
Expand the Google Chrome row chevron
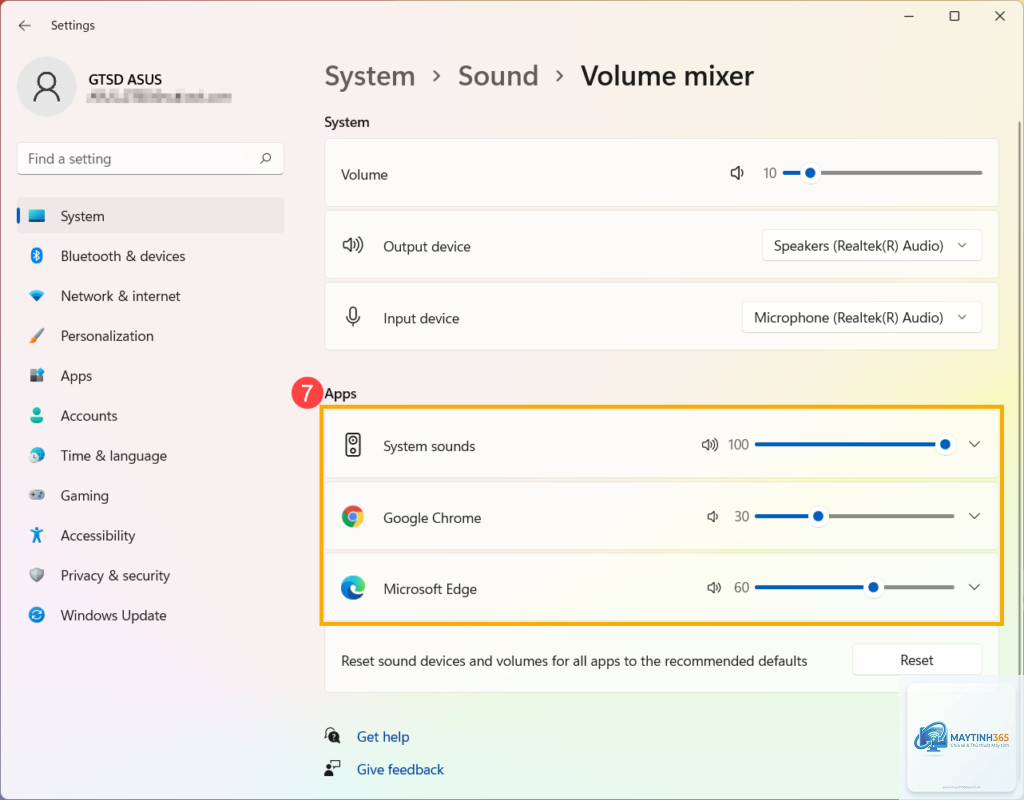coord(974,517)
